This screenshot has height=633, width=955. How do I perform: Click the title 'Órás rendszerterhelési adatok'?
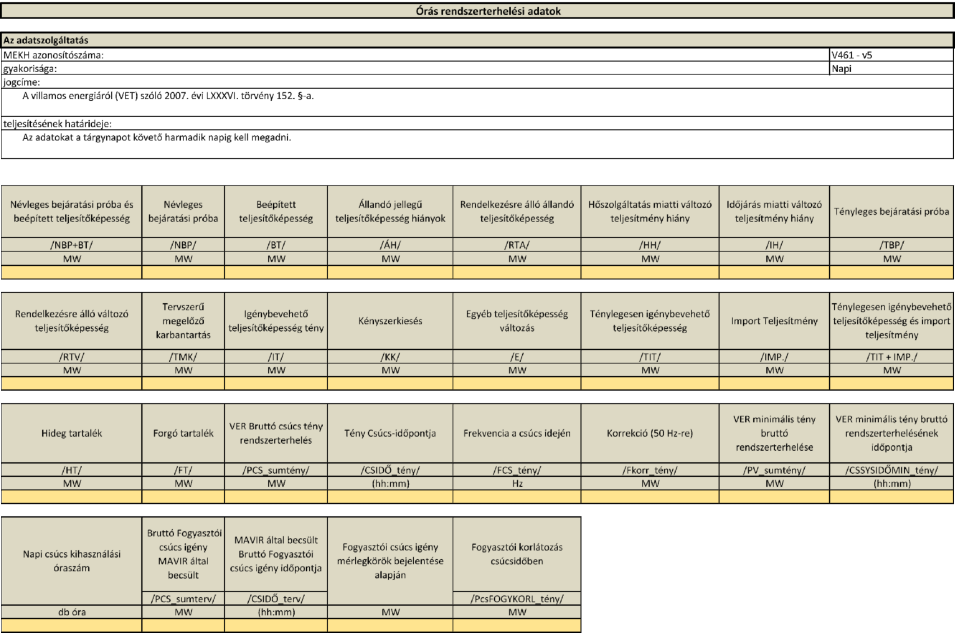click(476, 10)
